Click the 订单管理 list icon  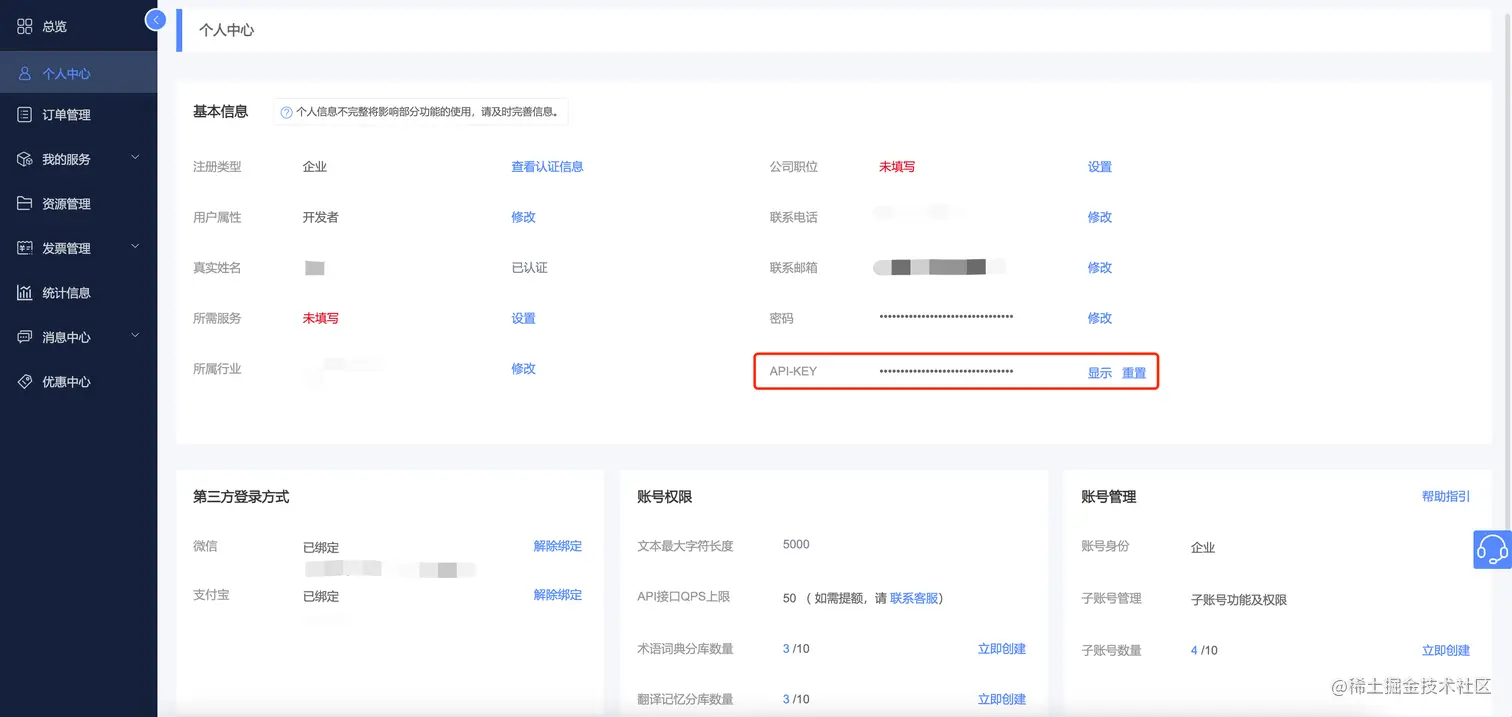tap(25, 115)
